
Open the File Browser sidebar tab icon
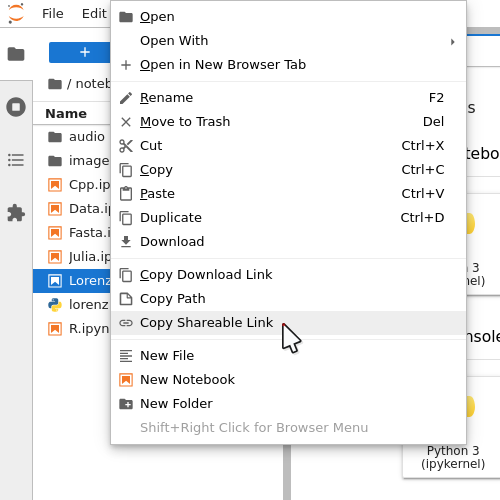click(16, 54)
